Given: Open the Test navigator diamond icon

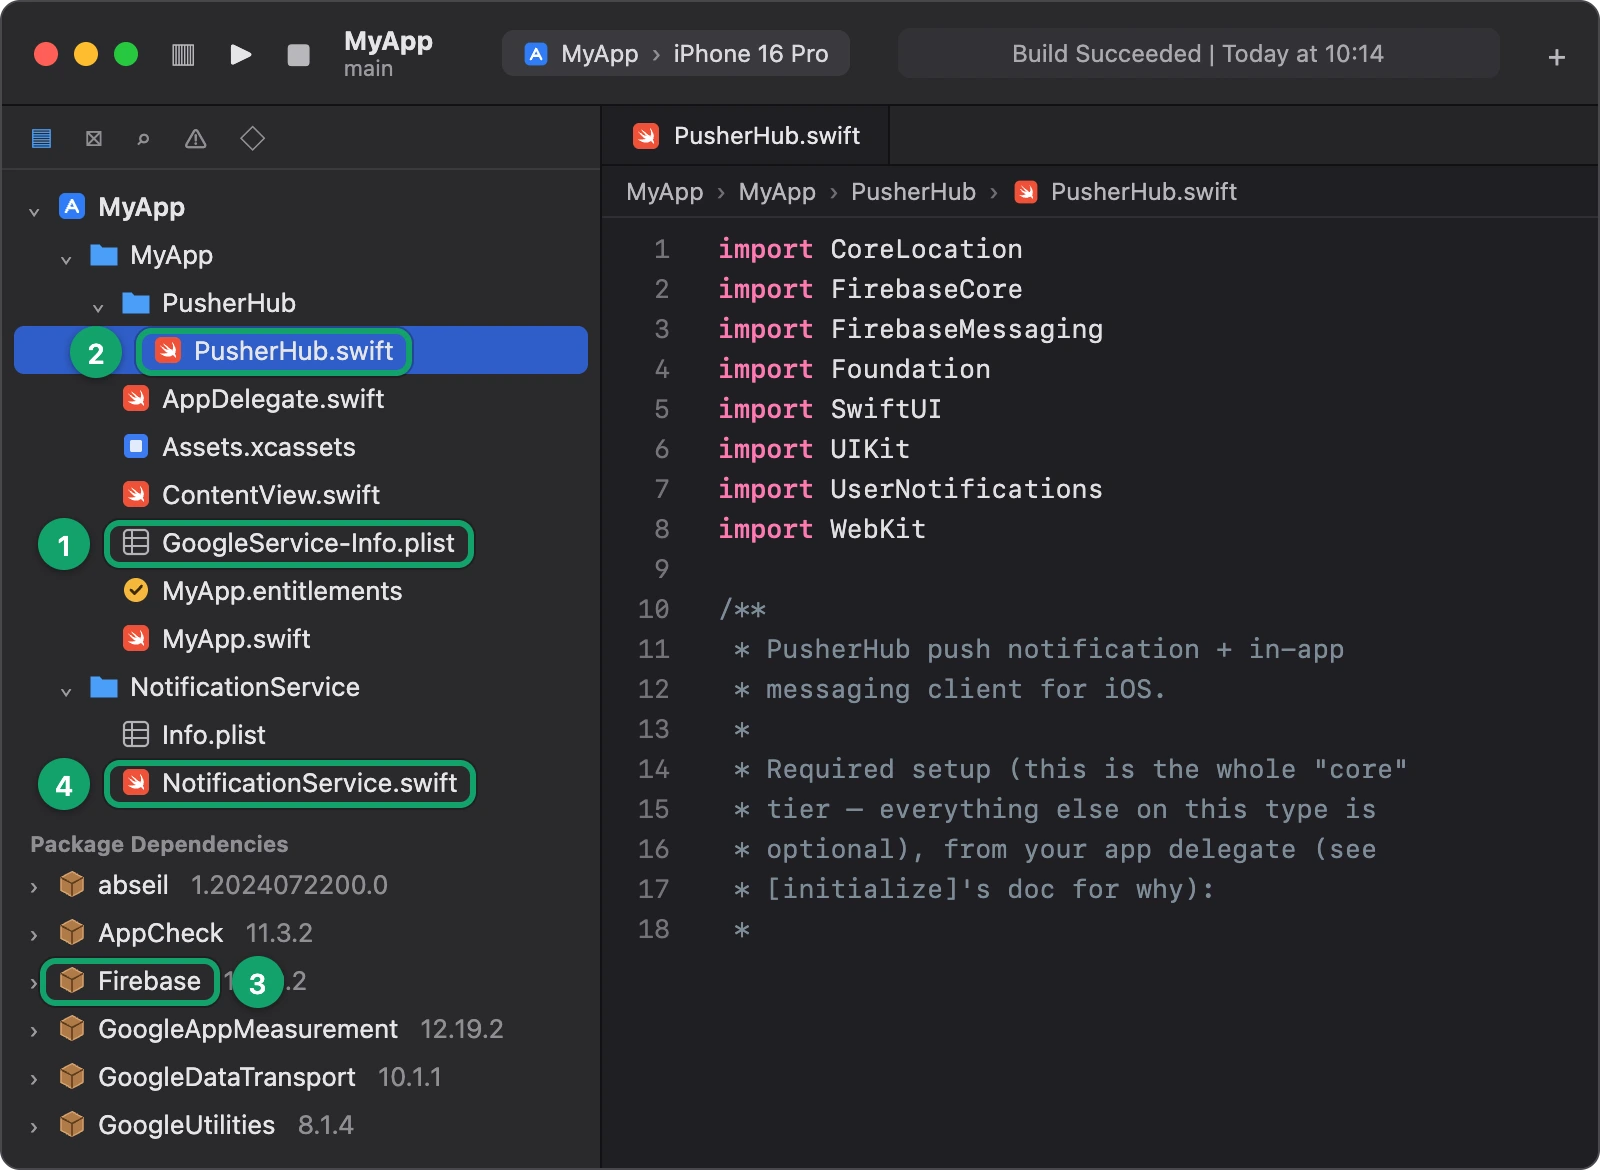Looking at the screenshot, I should 252,138.
